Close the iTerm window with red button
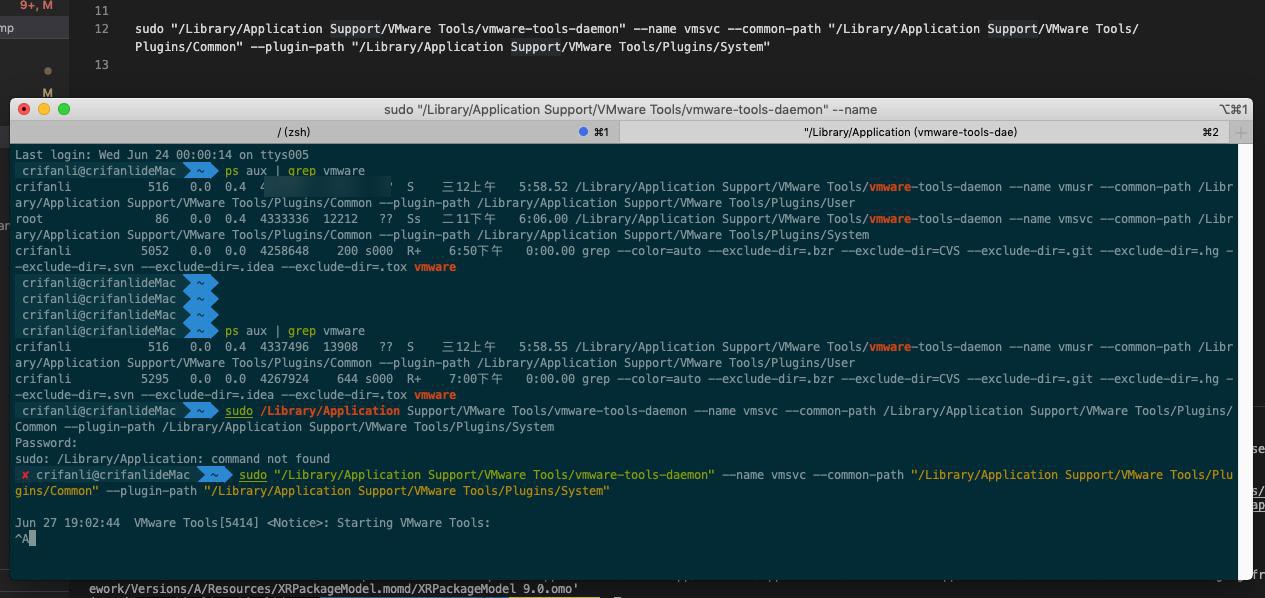The height and width of the screenshot is (598, 1265). click(24, 109)
